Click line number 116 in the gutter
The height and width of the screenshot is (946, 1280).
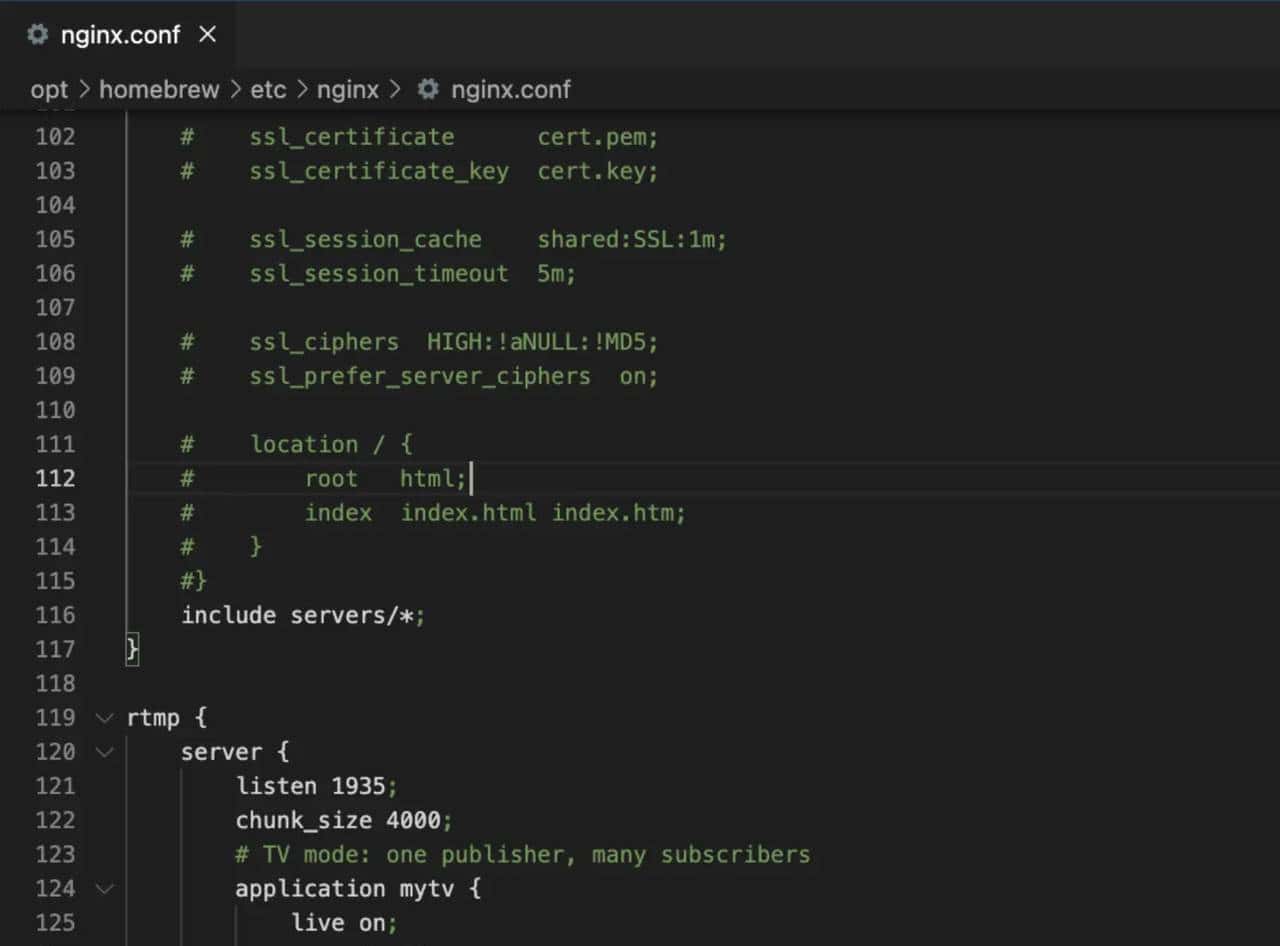point(55,615)
